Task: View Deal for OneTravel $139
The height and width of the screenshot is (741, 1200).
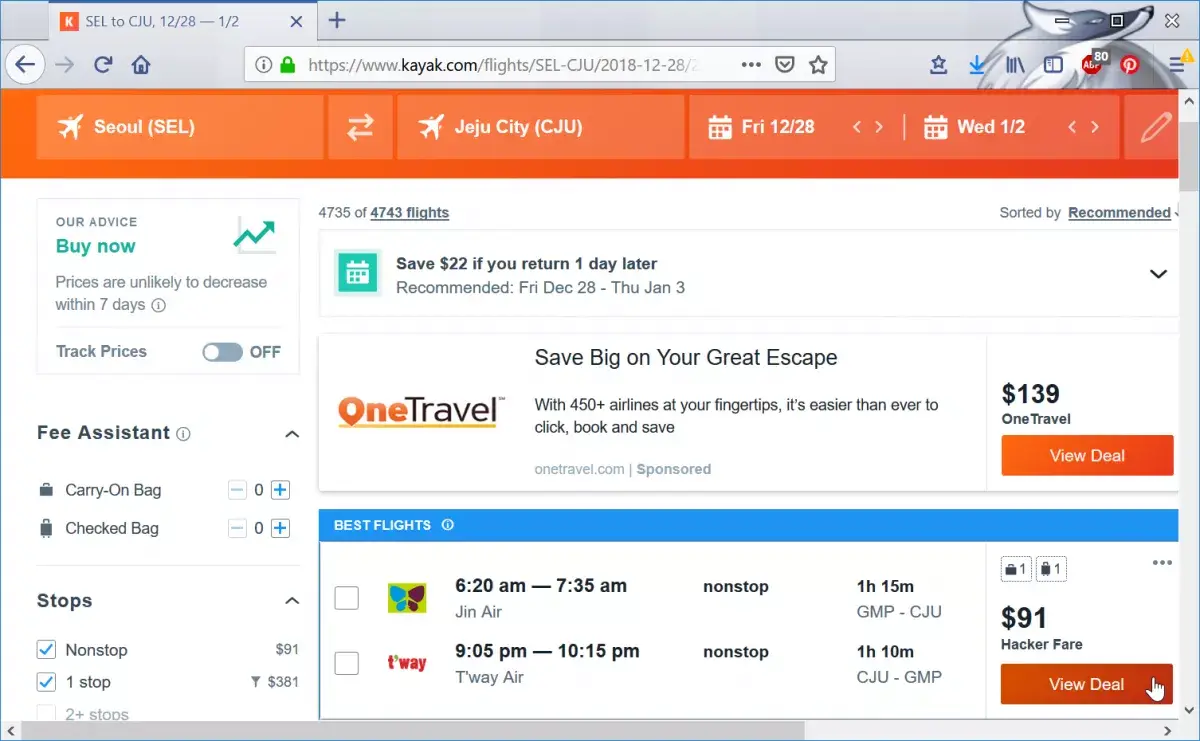Action: [x=1087, y=456]
